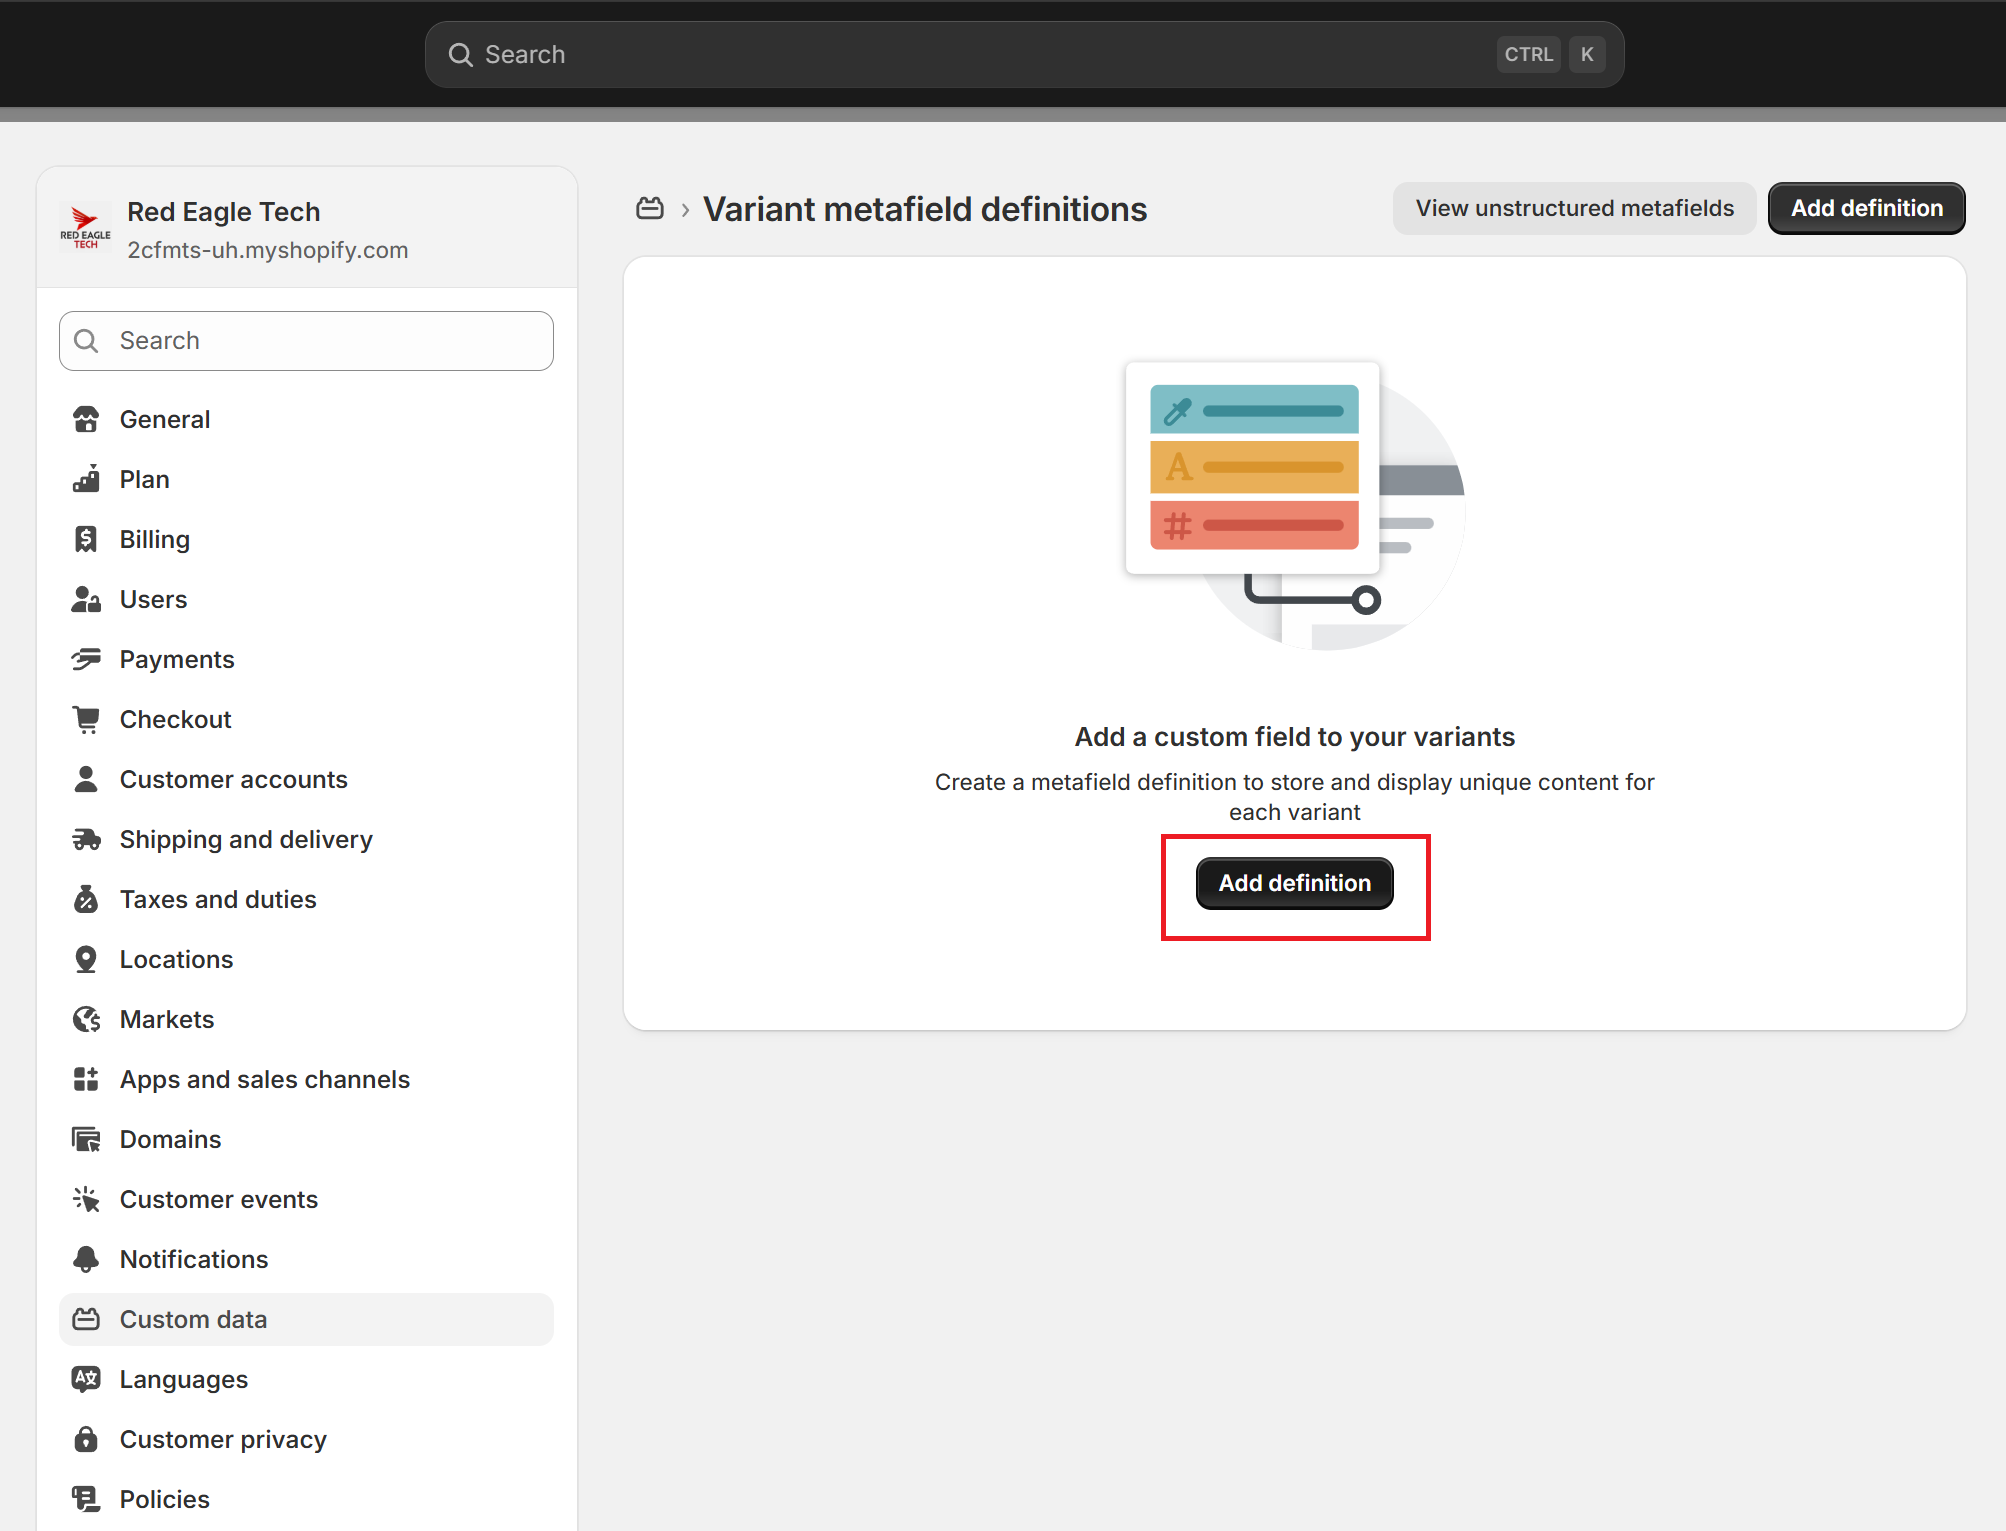Open Taxes and duties settings

coord(217,900)
